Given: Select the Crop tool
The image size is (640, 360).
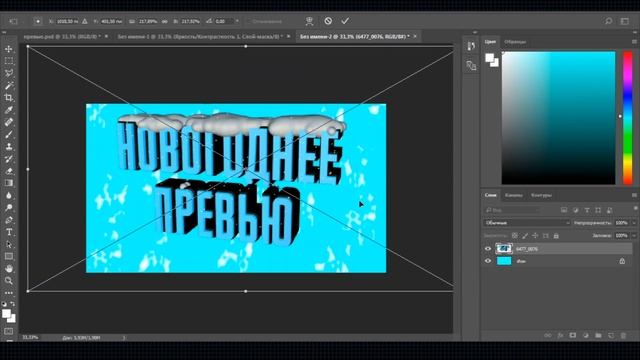Looking at the screenshot, I should coord(9,98).
